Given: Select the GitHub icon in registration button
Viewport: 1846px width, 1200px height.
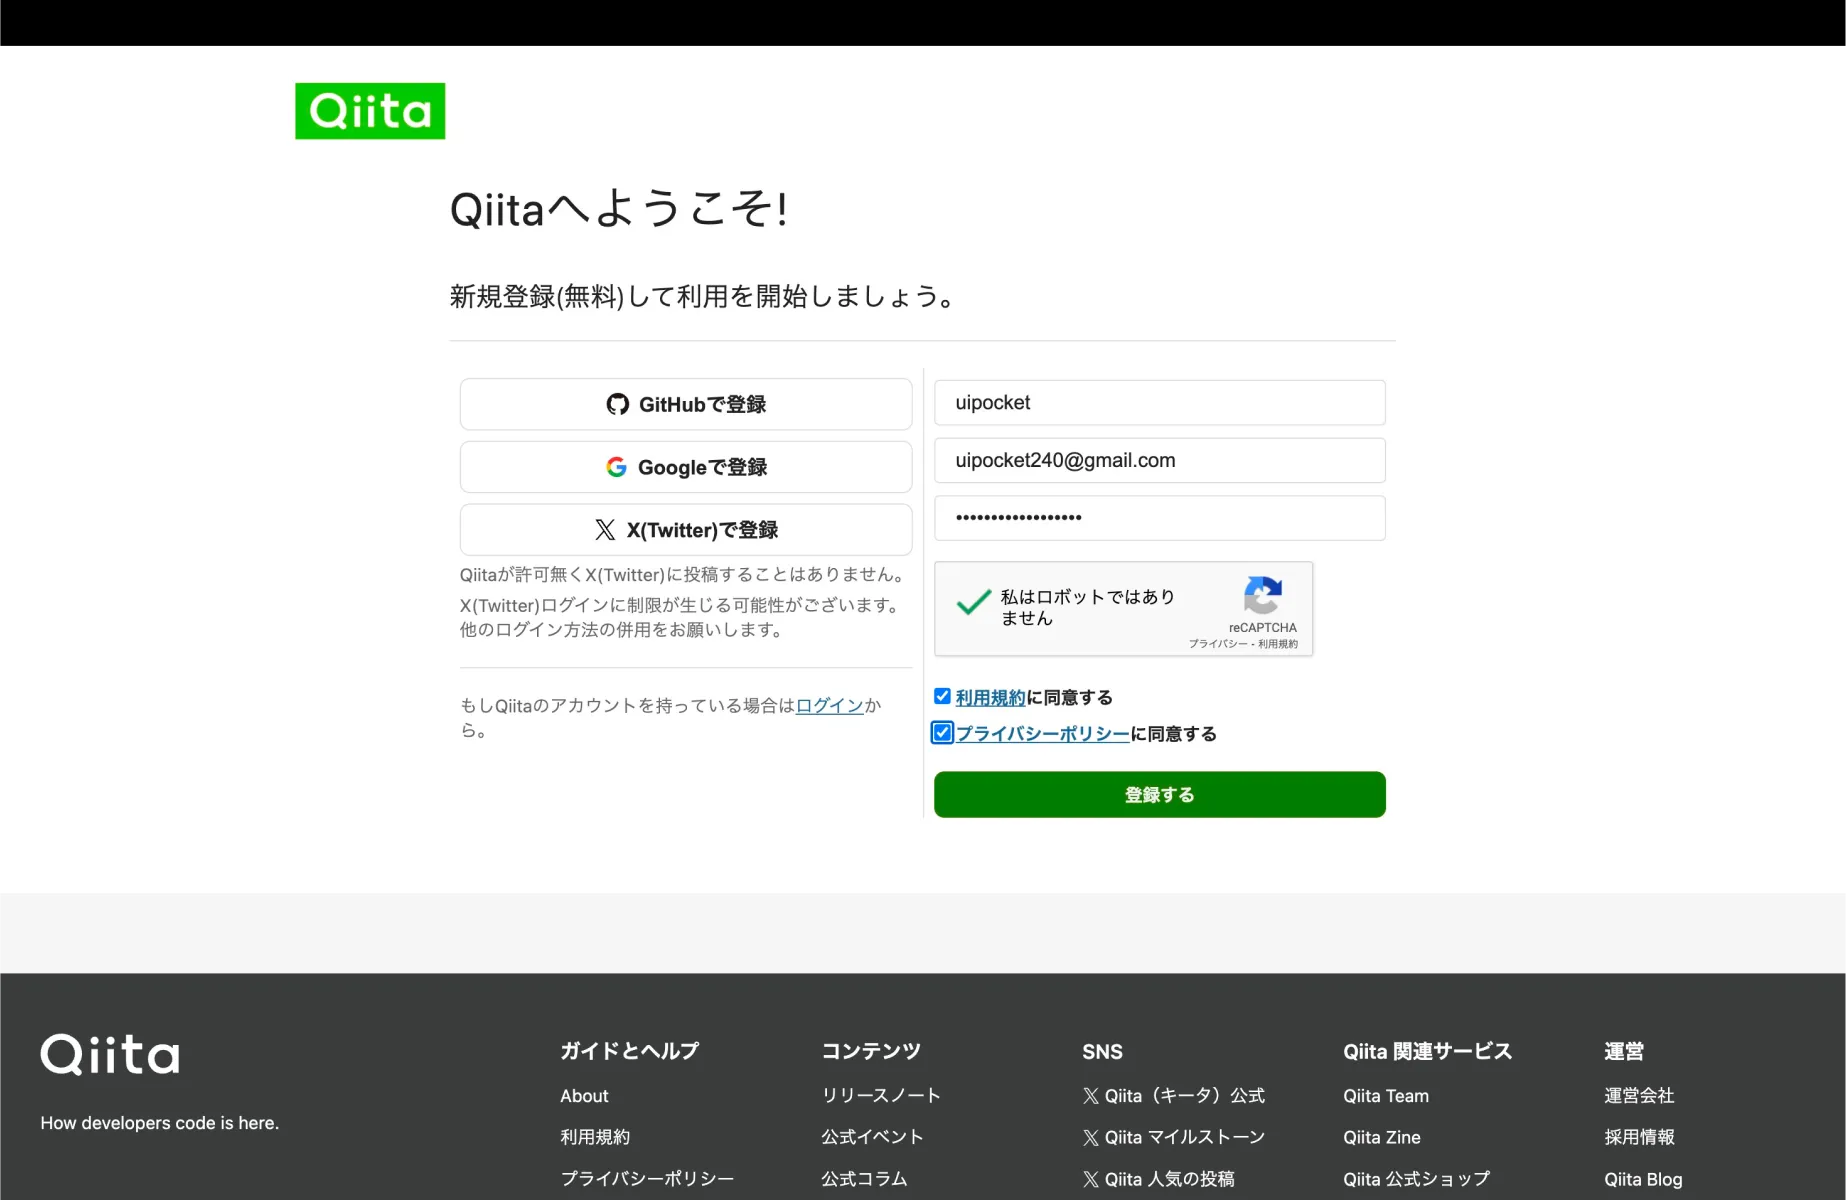Looking at the screenshot, I should point(618,404).
